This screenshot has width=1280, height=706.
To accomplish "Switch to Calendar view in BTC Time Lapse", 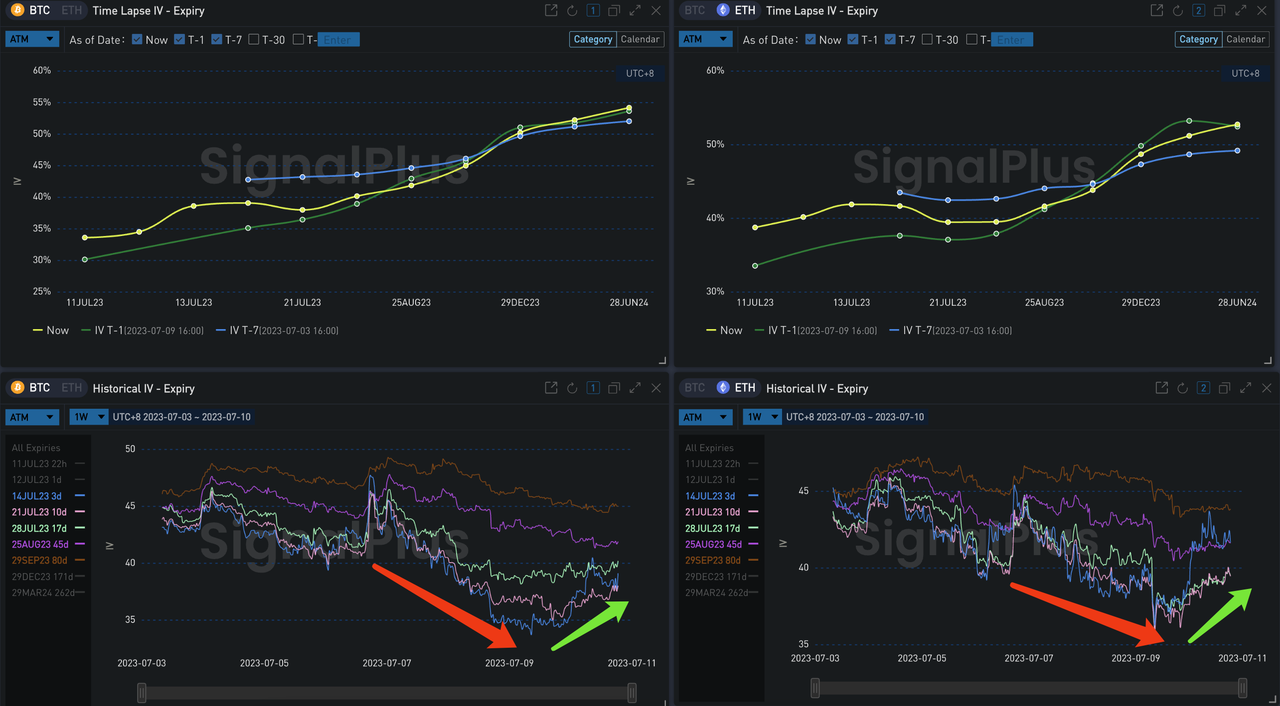I will (640, 39).
